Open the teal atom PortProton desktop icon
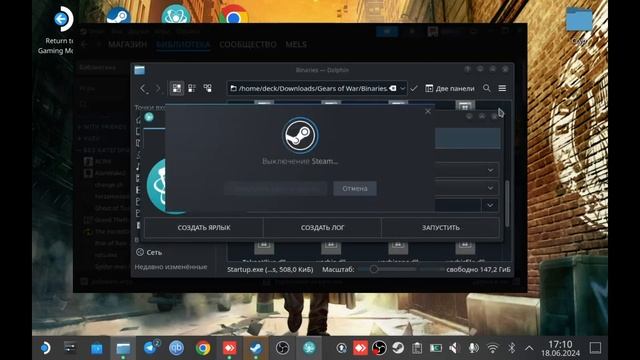Image resolution: width=640 pixels, height=360 pixels. pyautogui.click(x=176, y=14)
